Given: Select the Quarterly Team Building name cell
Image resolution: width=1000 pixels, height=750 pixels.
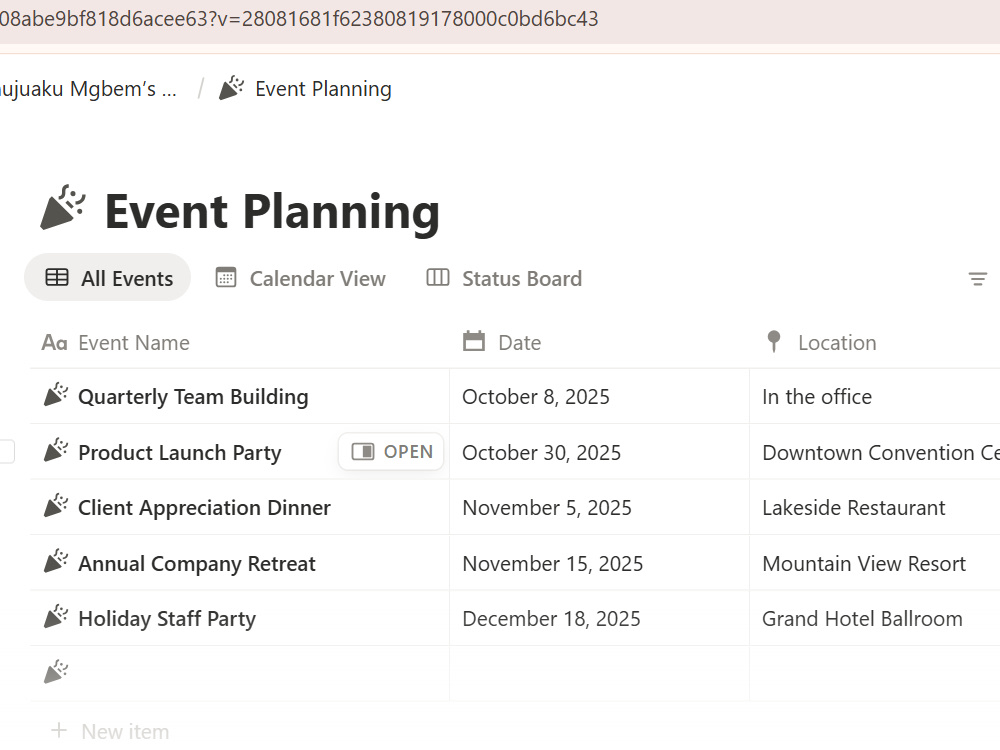Looking at the screenshot, I should point(239,396).
